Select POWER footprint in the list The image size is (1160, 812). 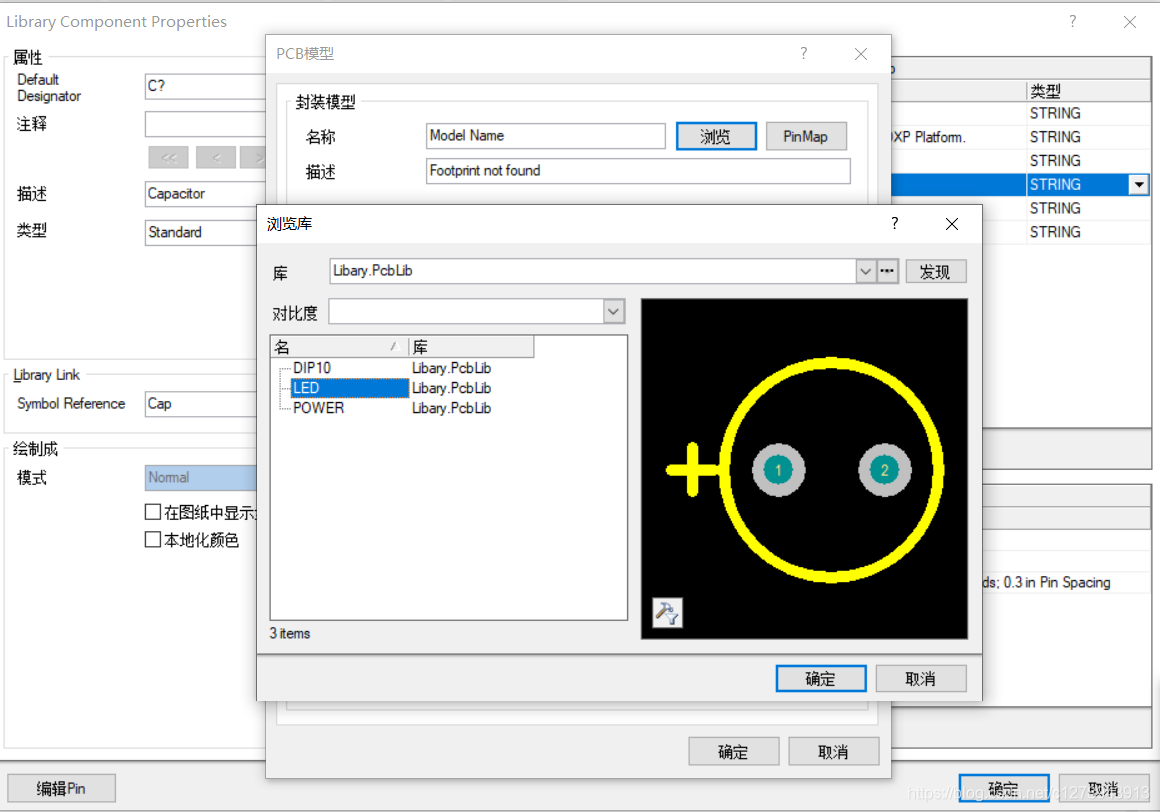tap(318, 408)
